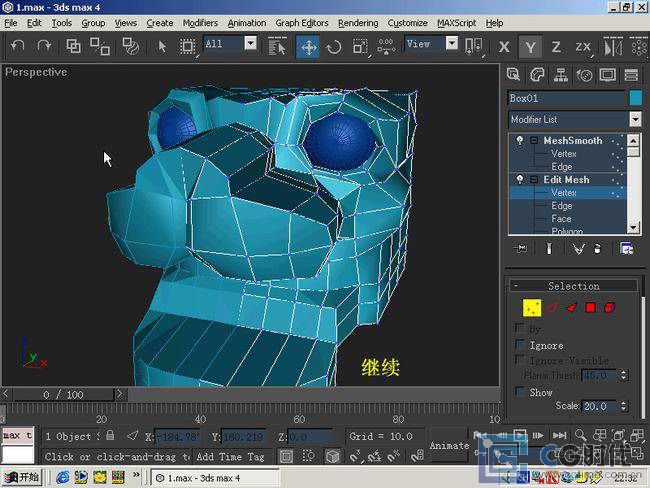This screenshot has width=650, height=488.
Task: Open Select by Name tool
Action: click(x=277, y=47)
